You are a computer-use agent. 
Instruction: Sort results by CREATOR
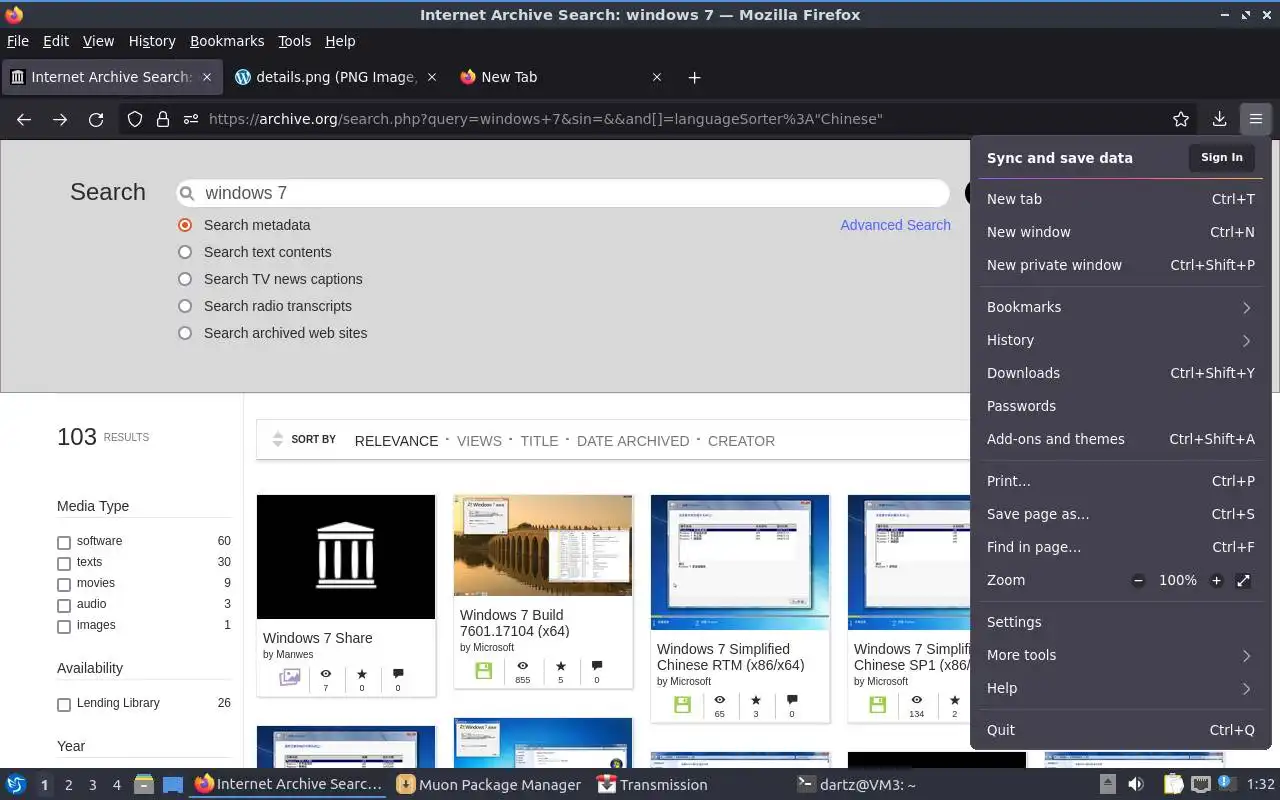741,441
